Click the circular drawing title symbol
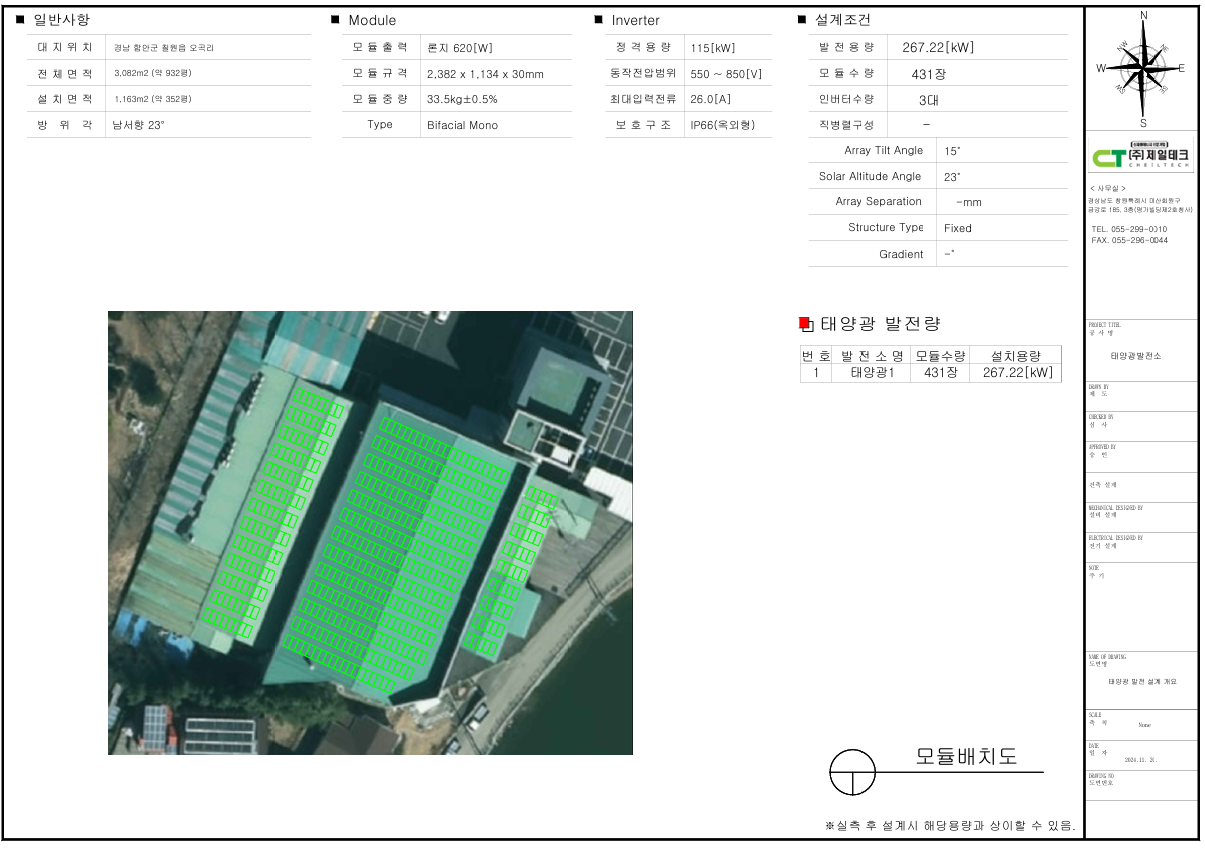Screen dimensions: 1205x851 (x=852, y=773)
